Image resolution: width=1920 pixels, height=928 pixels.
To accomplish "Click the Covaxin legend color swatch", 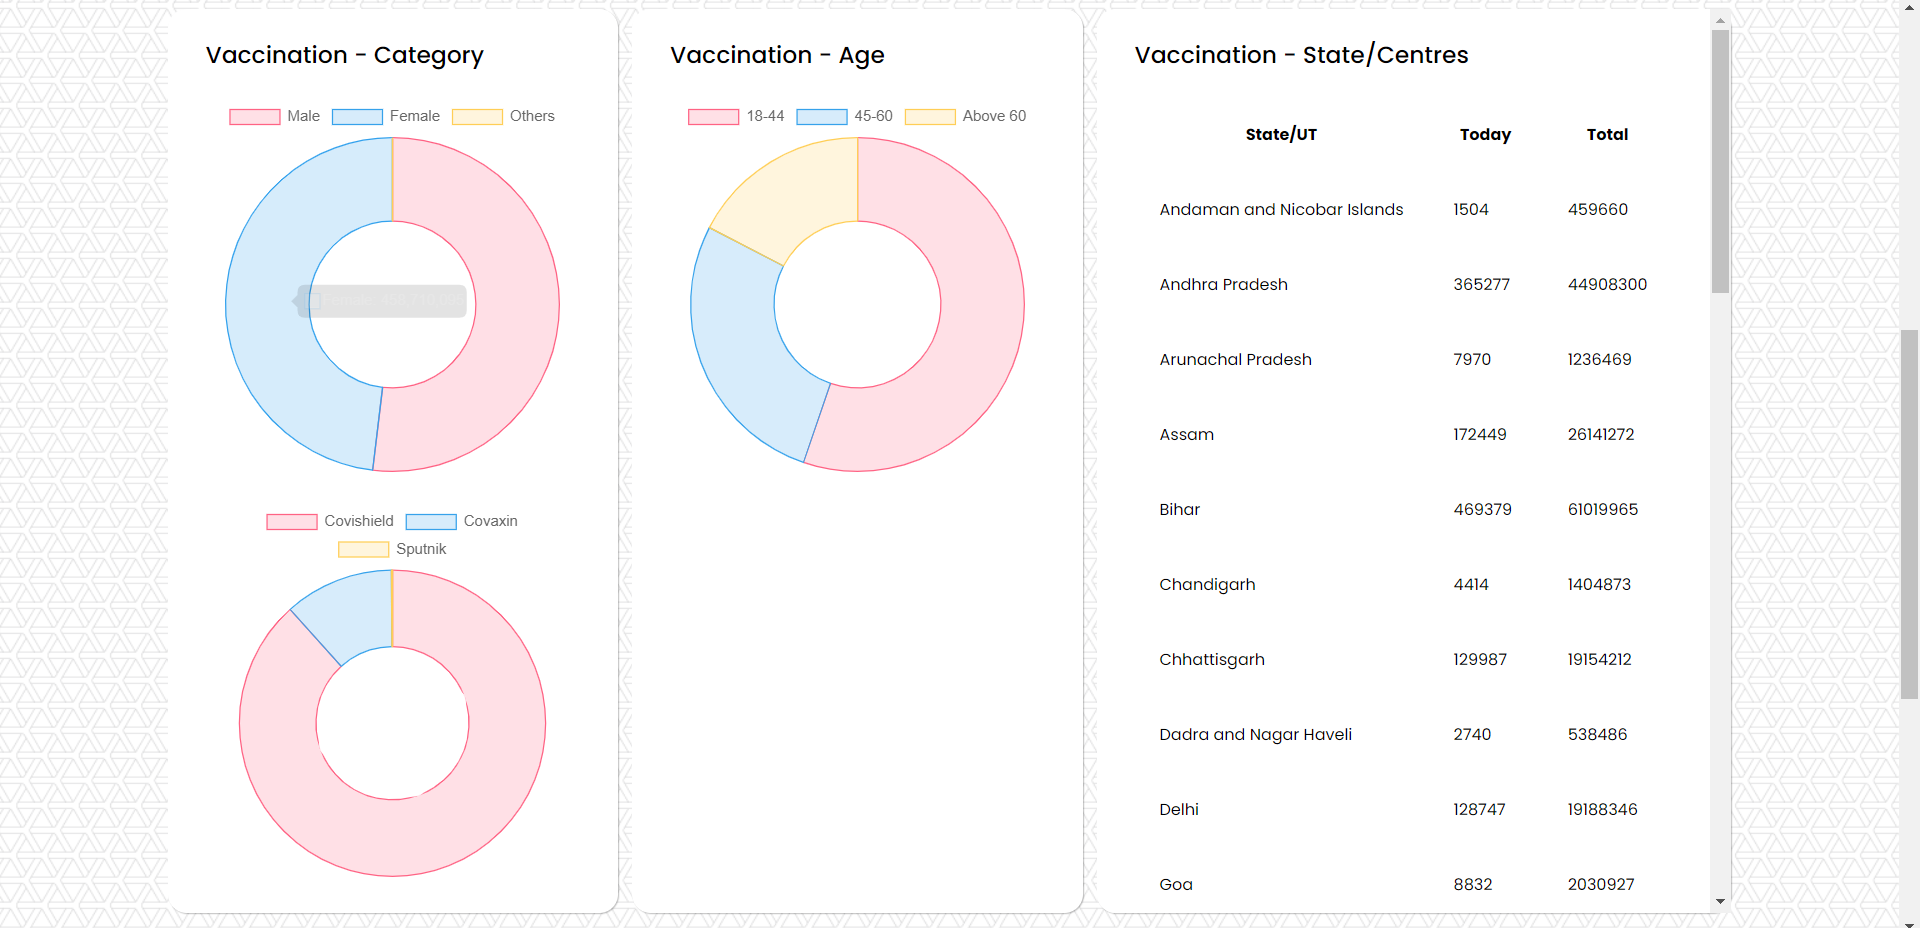I will tap(431, 522).
